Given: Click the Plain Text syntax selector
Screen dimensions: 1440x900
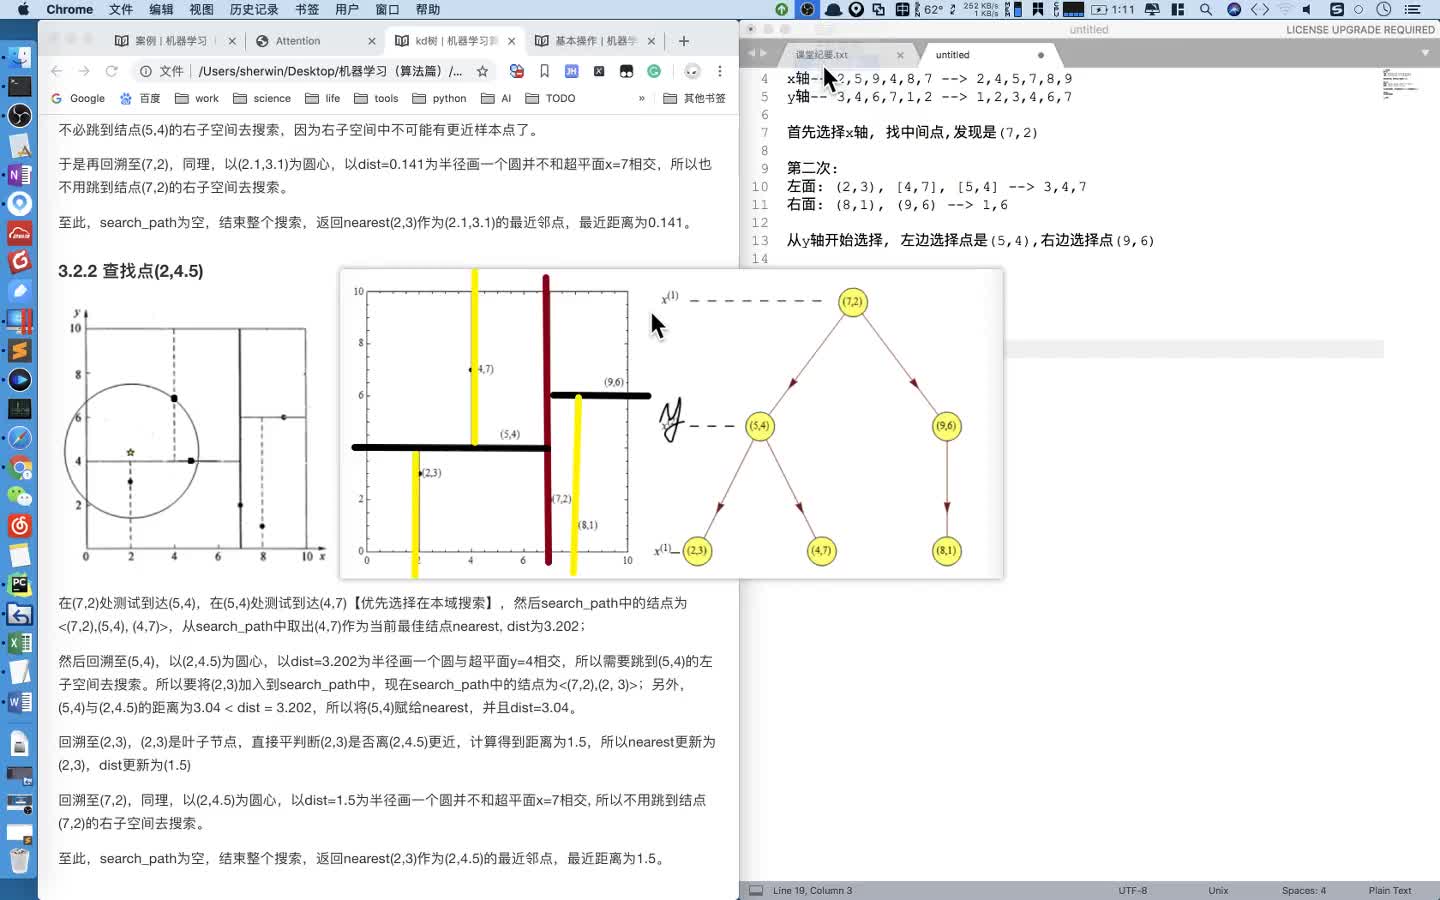Looking at the screenshot, I should [1390, 890].
